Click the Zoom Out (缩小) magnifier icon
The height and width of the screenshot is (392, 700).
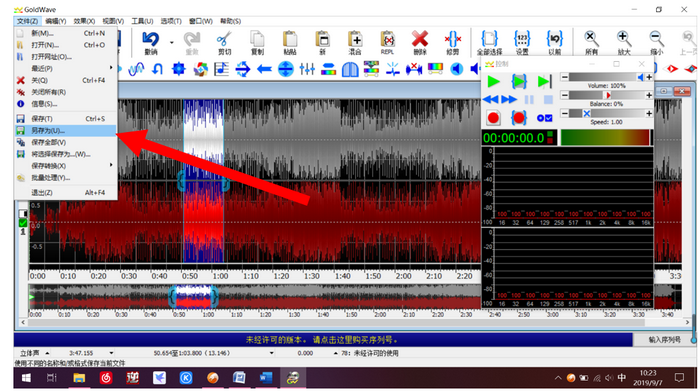point(656,39)
